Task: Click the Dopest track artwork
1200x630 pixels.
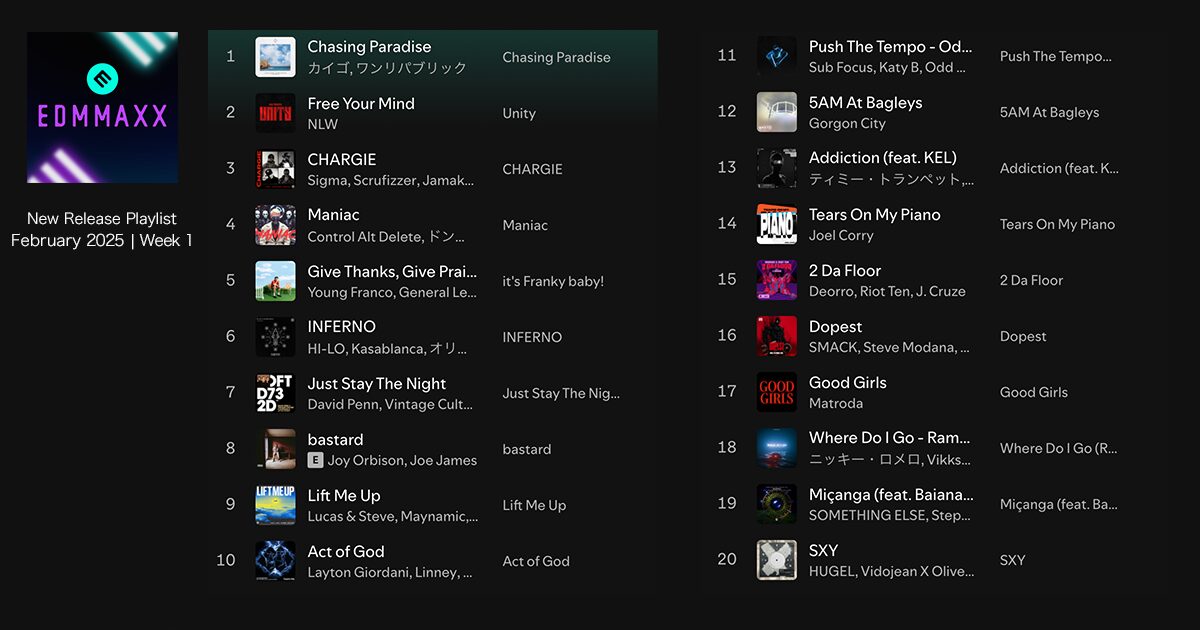Action: 777,336
